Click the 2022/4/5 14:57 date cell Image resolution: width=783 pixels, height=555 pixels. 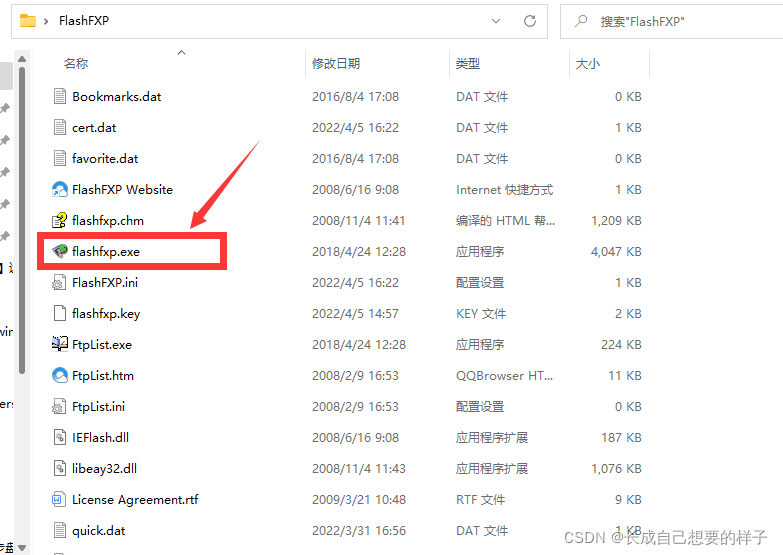click(356, 313)
